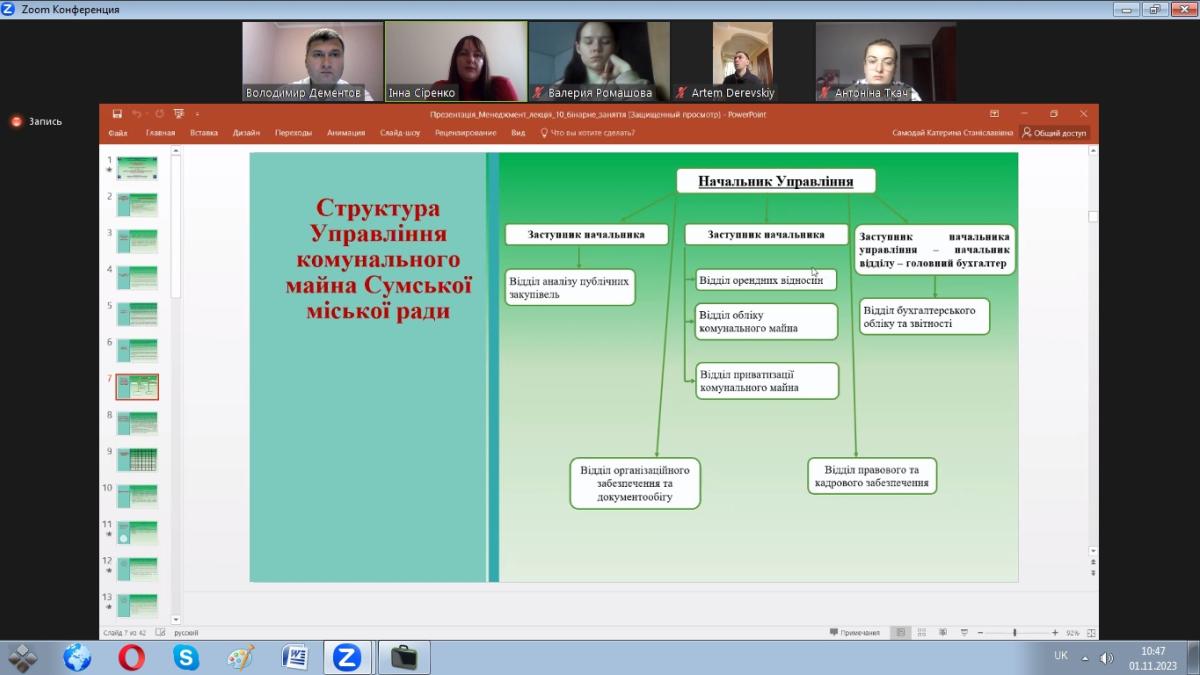Select slide 12 thumbnail
Viewport: 1200px width, 675px height.
pyautogui.click(x=137, y=568)
